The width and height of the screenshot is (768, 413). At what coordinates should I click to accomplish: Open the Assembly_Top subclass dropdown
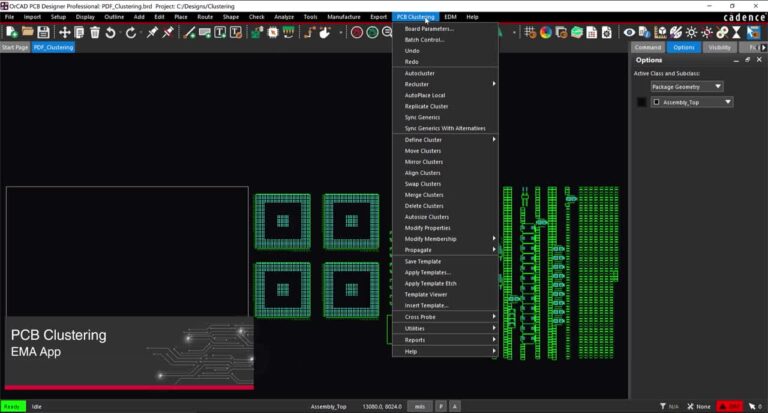pos(692,102)
